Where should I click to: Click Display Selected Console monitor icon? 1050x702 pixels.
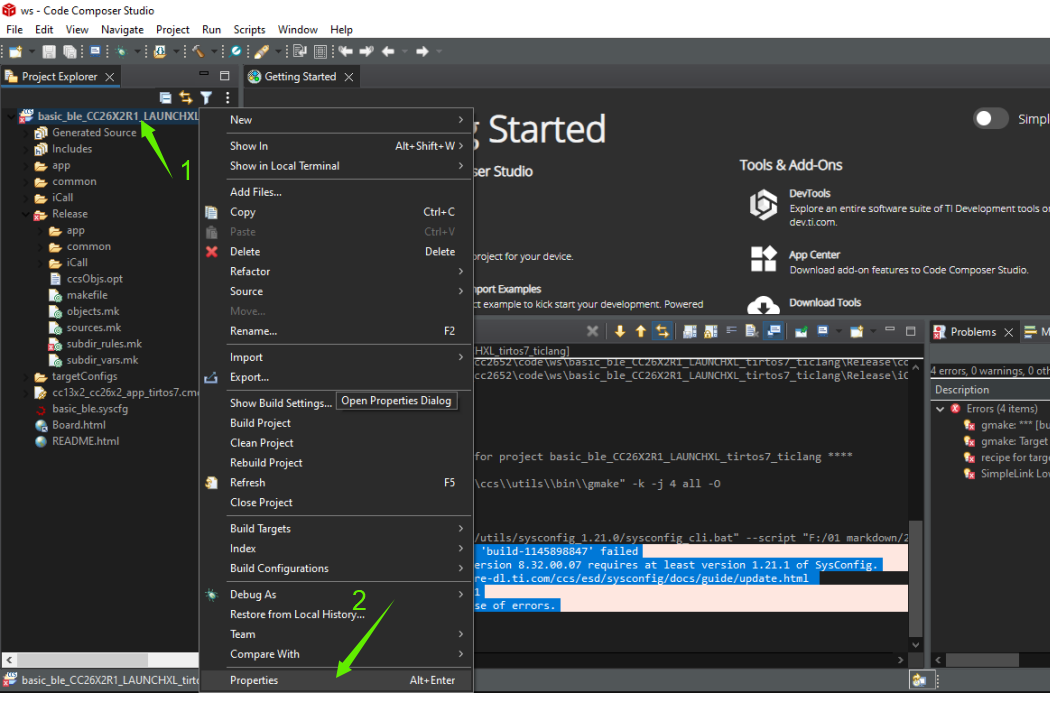(823, 331)
